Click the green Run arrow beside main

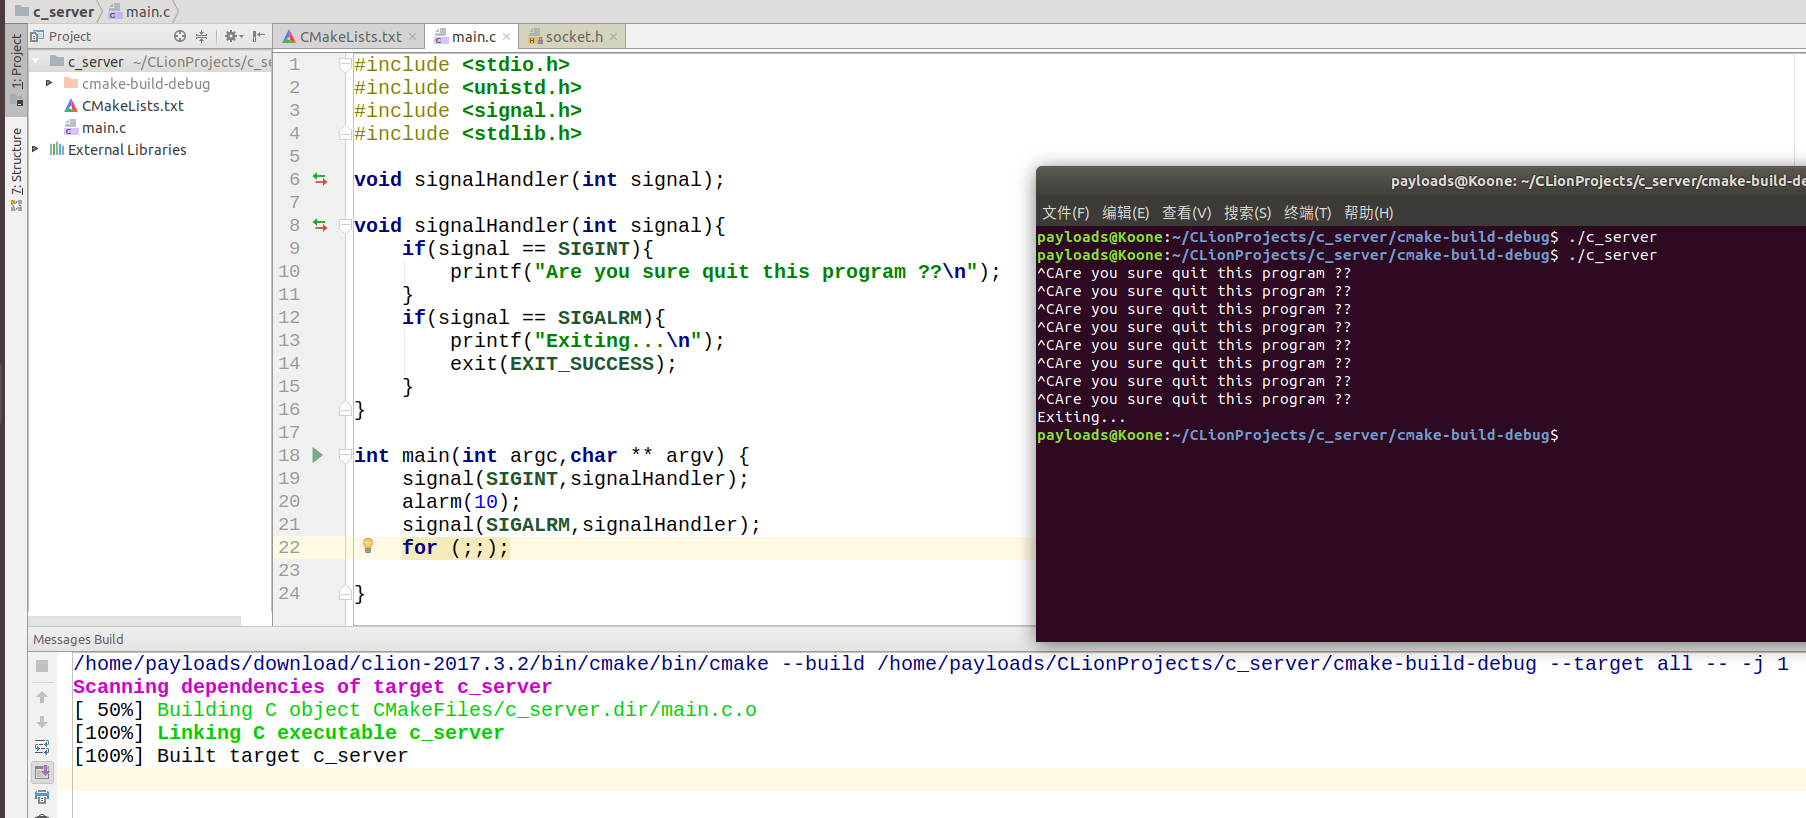pos(318,455)
